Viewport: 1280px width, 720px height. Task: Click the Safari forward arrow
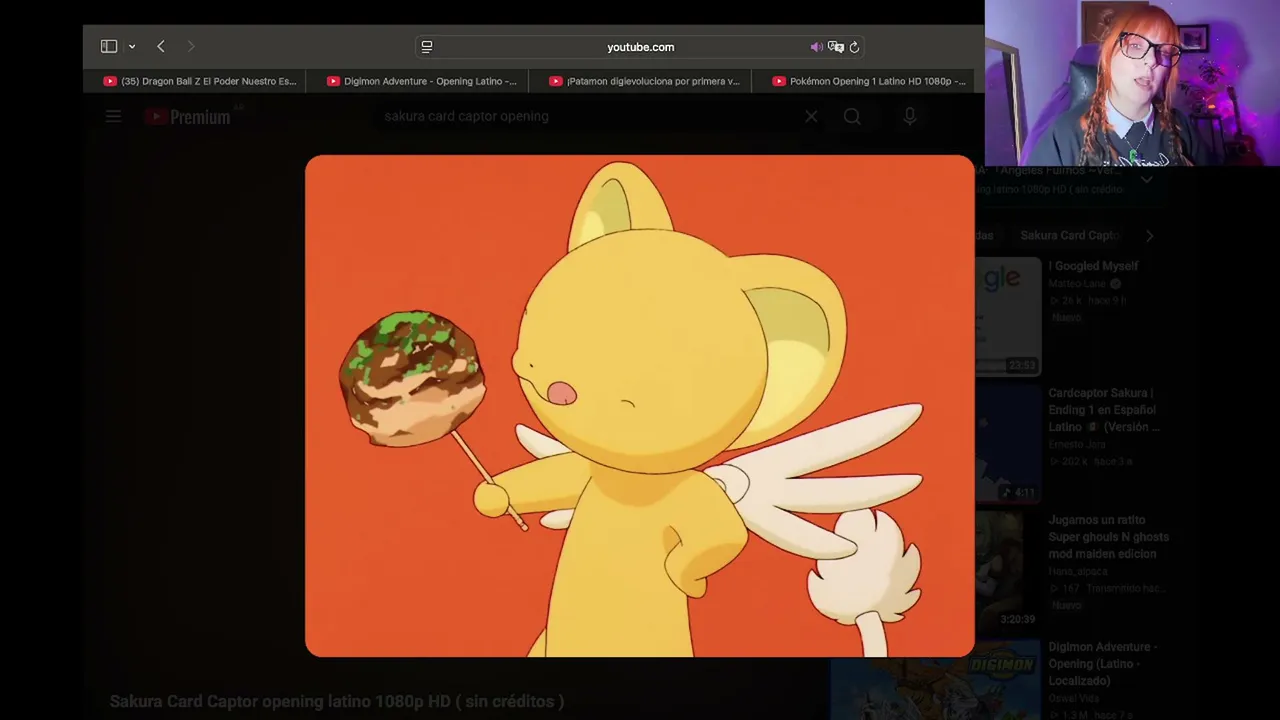pyautogui.click(x=191, y=46)
